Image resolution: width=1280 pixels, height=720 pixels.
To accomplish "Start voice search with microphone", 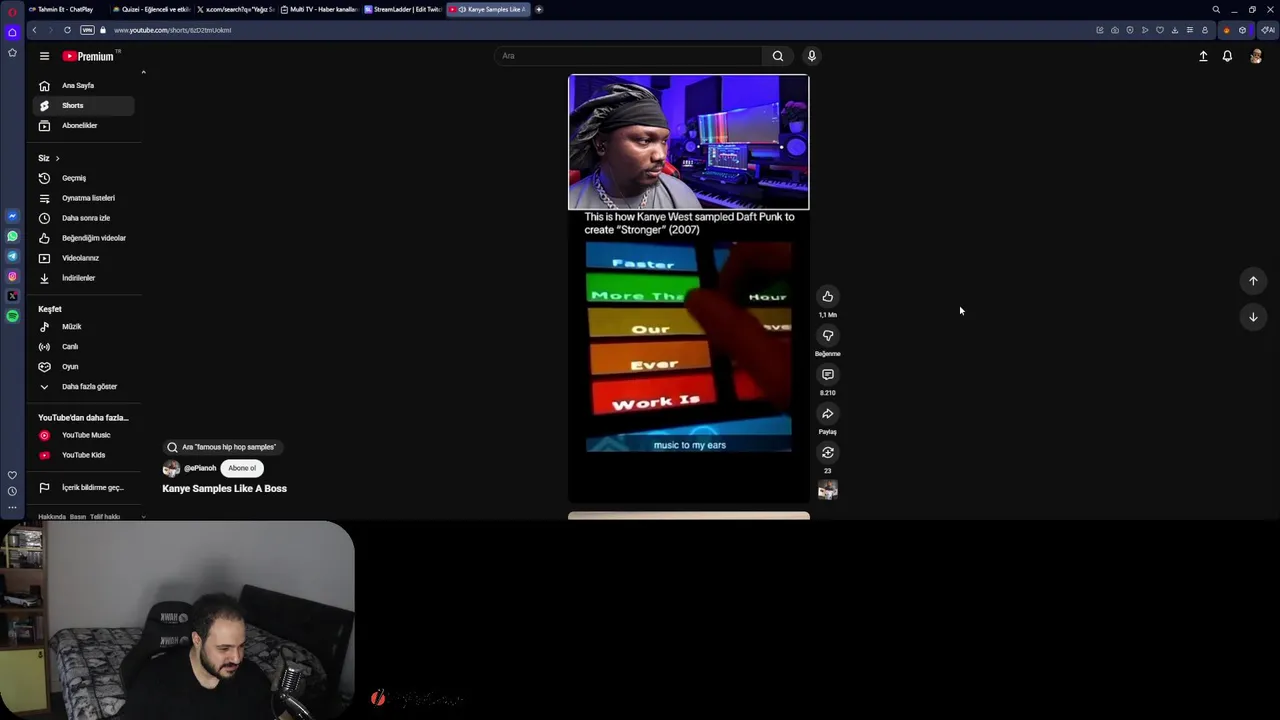I will (x=812, y=56).
